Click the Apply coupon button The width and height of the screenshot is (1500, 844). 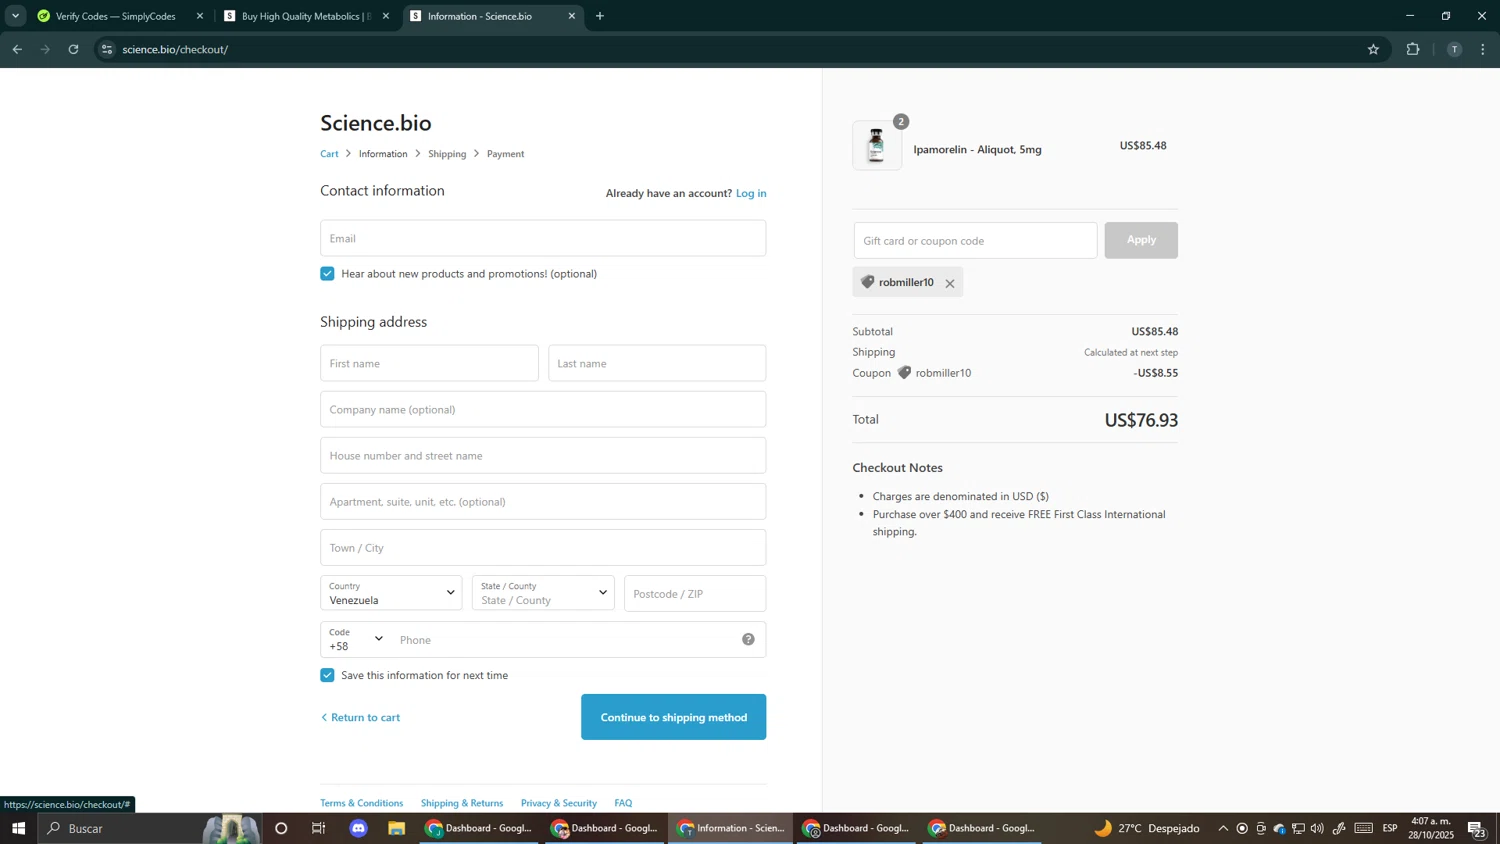(x=1141, y=240)
